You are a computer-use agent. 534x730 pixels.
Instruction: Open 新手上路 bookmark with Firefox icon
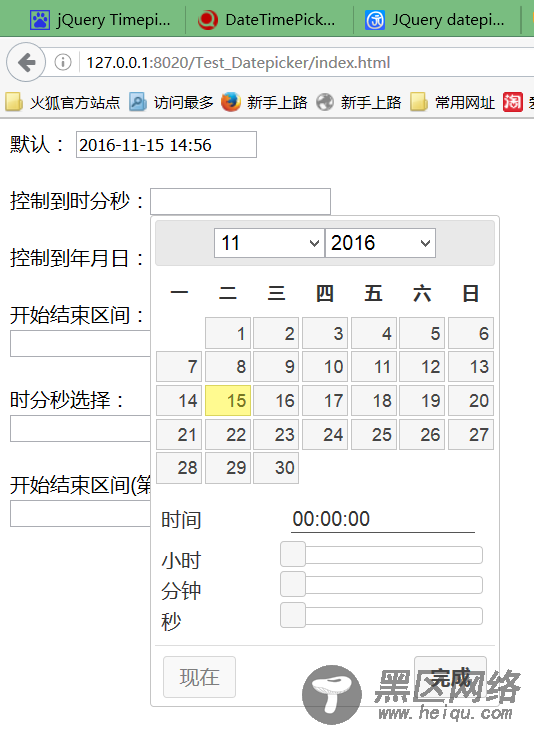(264, 102)
